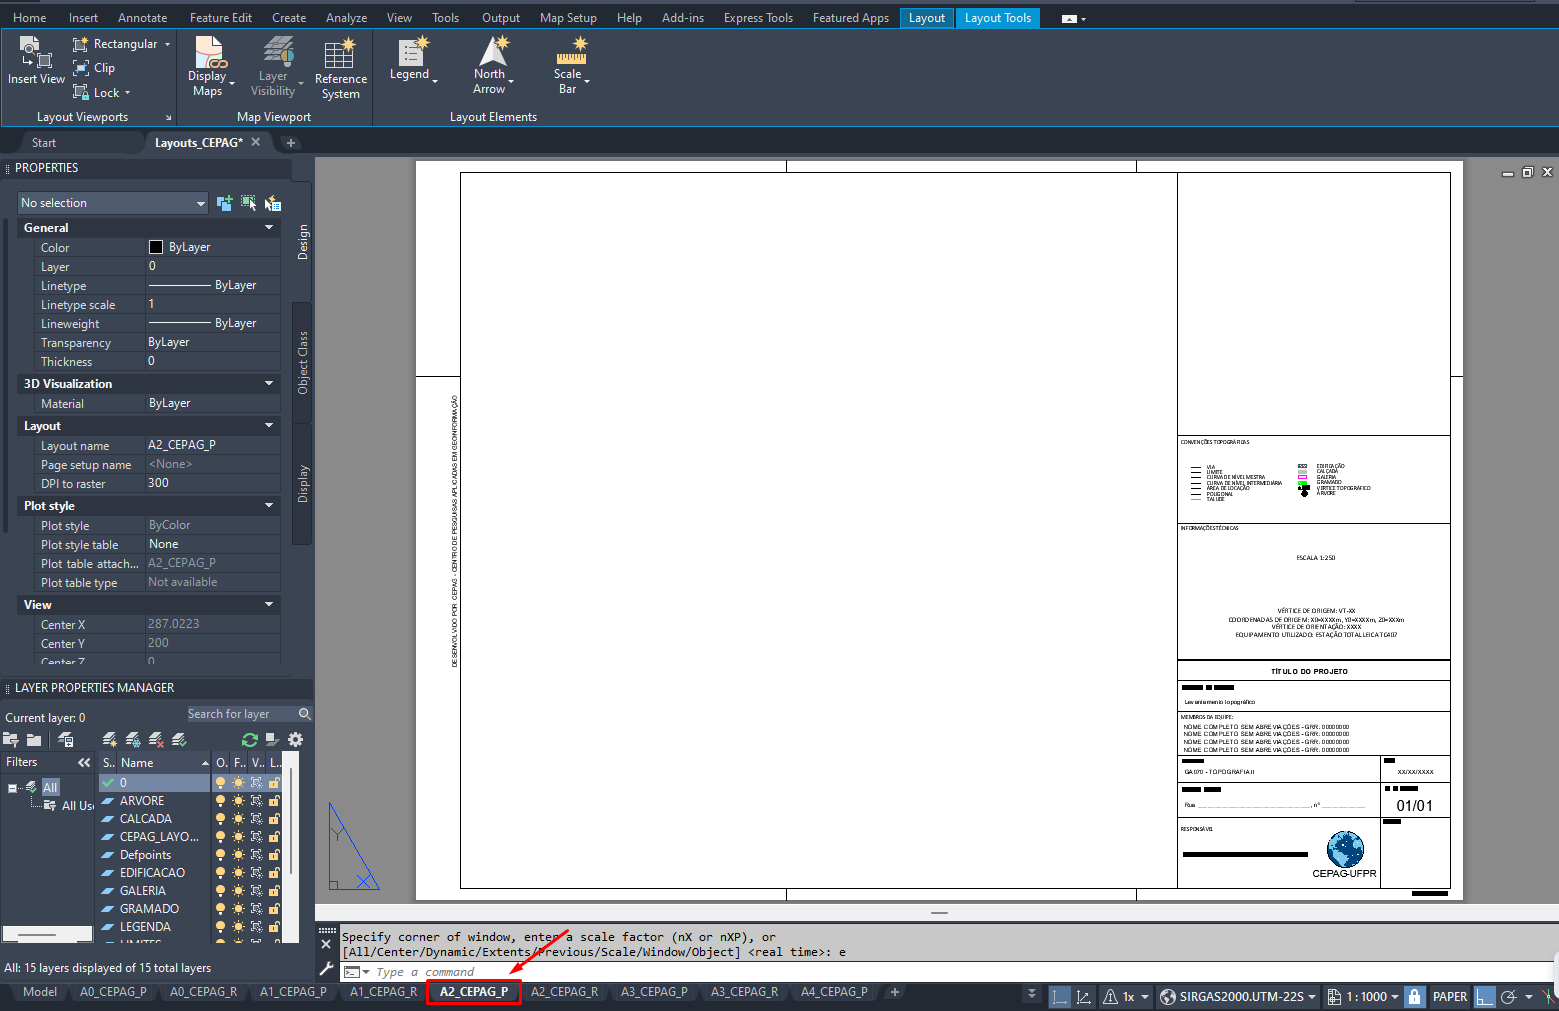Switch to the A3_CEPAG_P layout tab
Image resolution: width=1559 pixels, height=1011 pixels.
pos(654,992)
